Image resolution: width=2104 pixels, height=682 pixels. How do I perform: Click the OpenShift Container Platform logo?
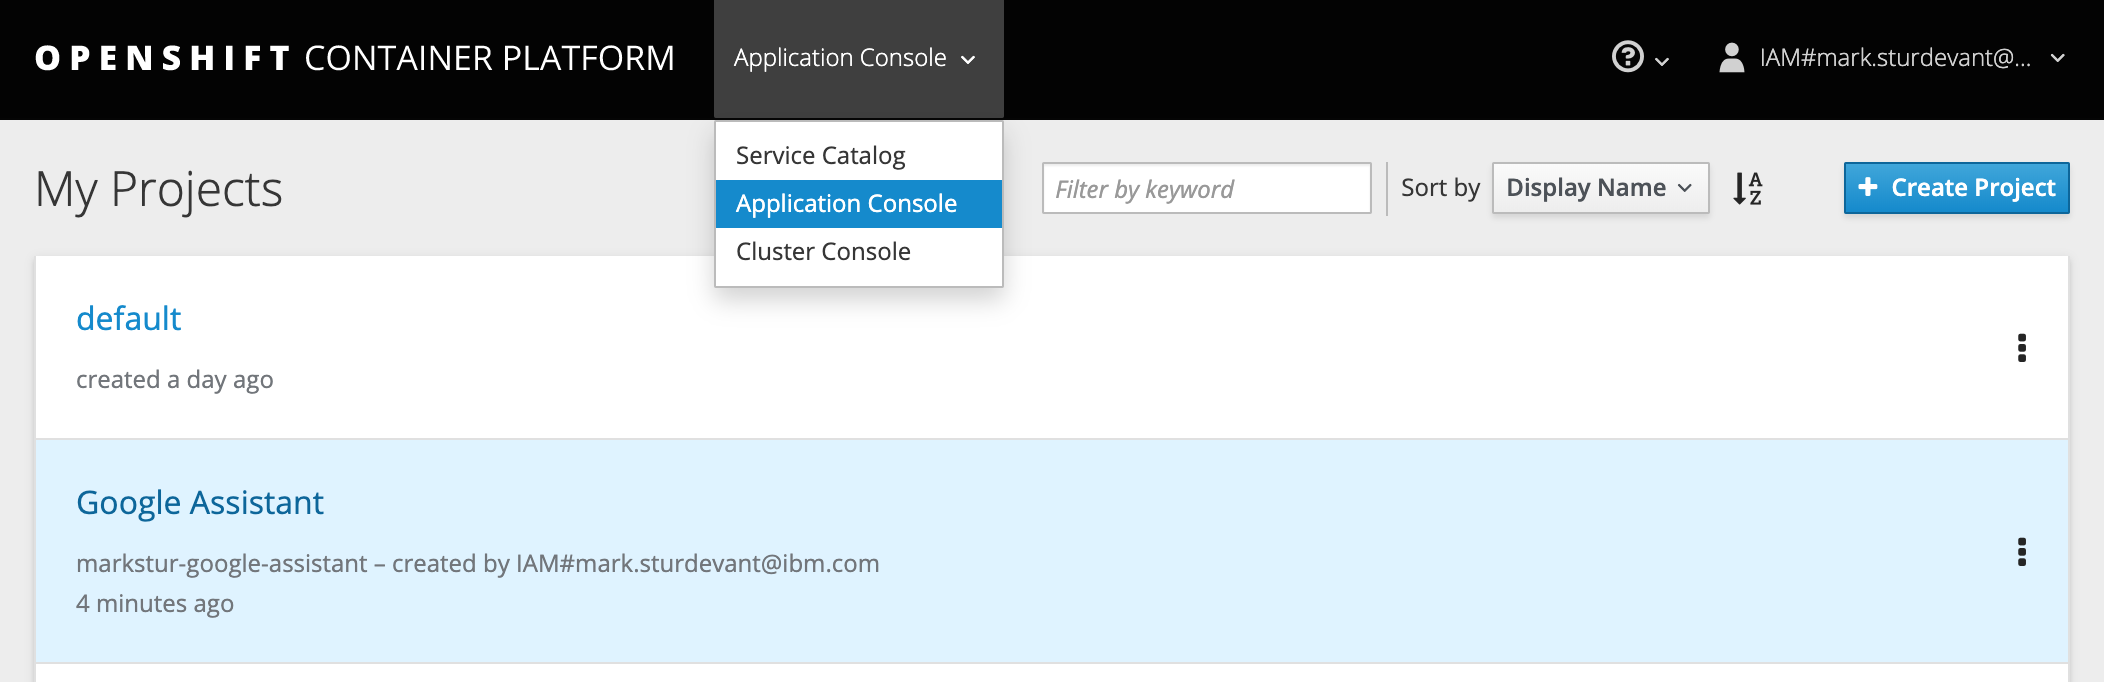pyautogui.click(x=355, y=58)
